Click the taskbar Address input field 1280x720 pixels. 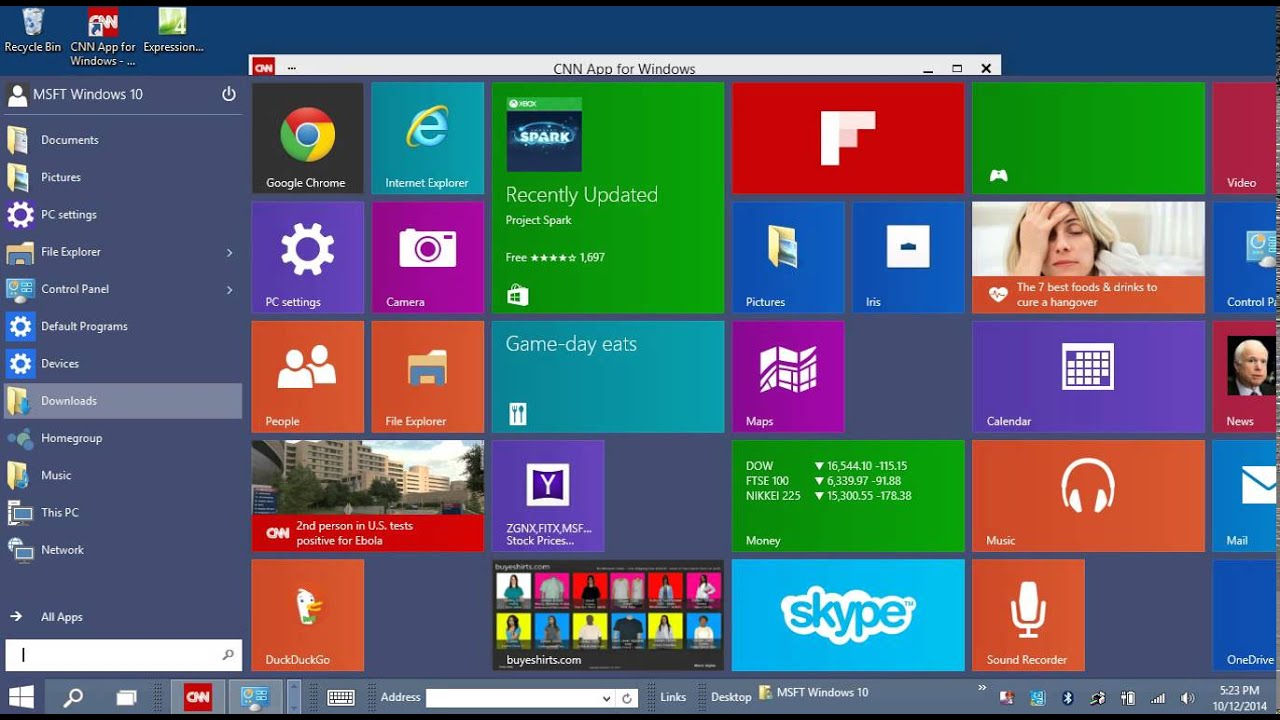(512, 698)
